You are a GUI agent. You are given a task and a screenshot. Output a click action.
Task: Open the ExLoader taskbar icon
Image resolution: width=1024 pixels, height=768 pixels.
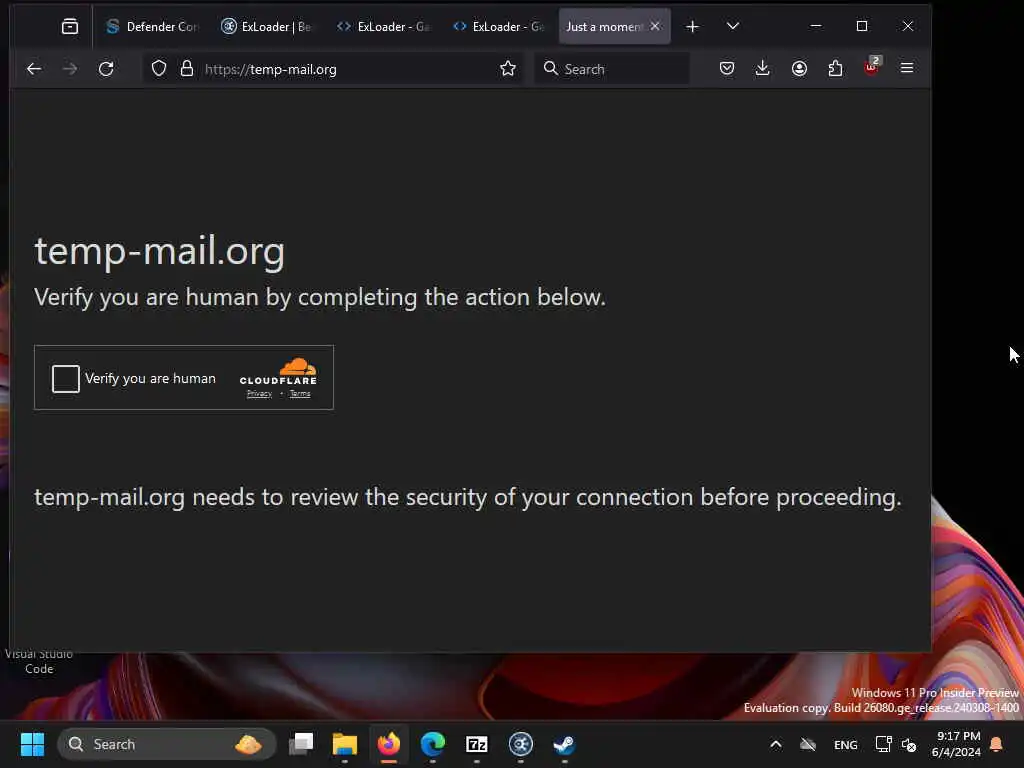pyautogui.click(x=520, y=744)
